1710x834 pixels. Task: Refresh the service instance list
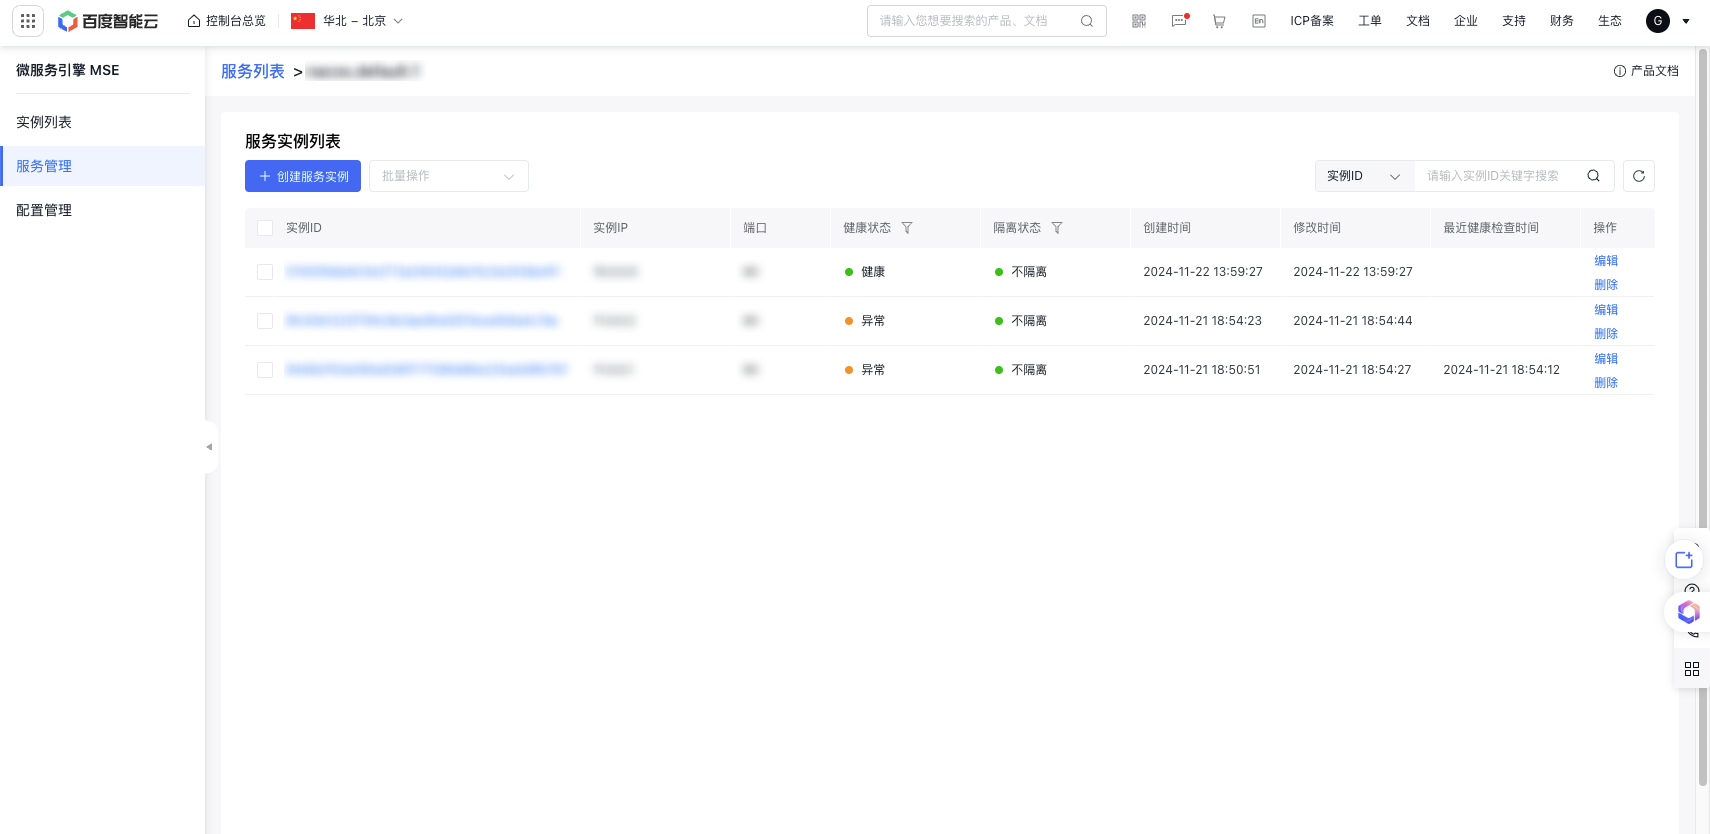tap(1639, 176)
